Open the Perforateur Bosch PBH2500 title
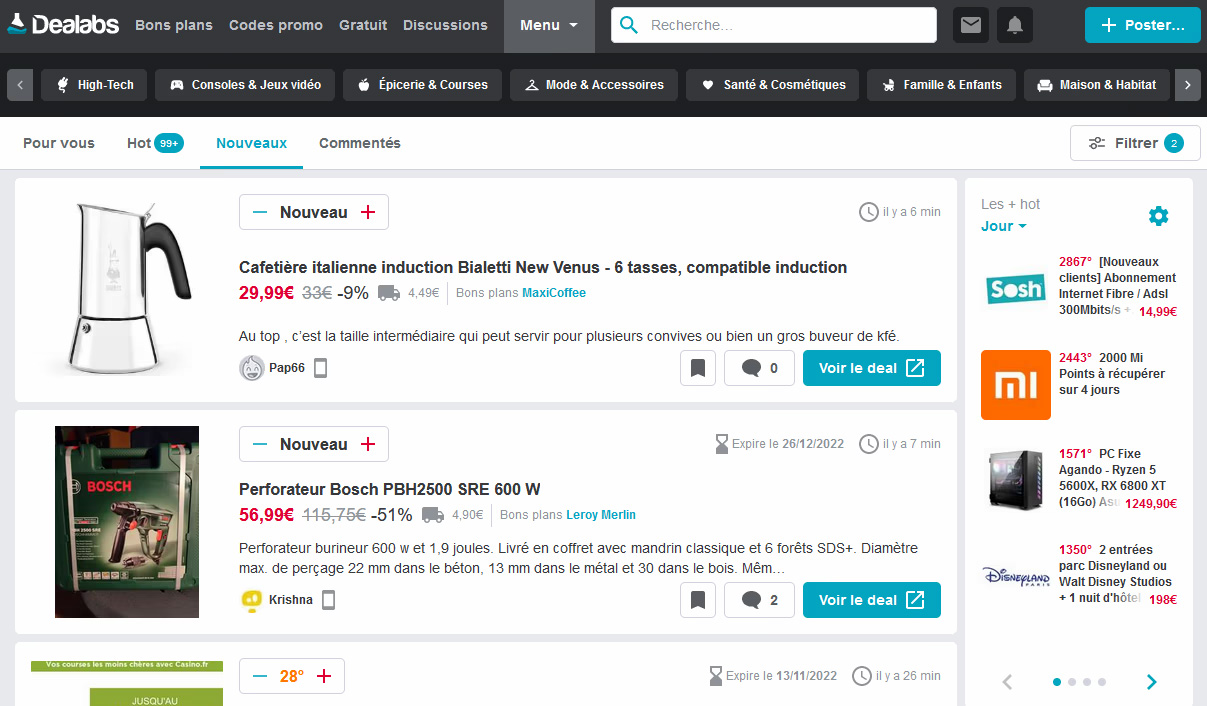This screenshot has width=1207, height=706. [390, 489]
